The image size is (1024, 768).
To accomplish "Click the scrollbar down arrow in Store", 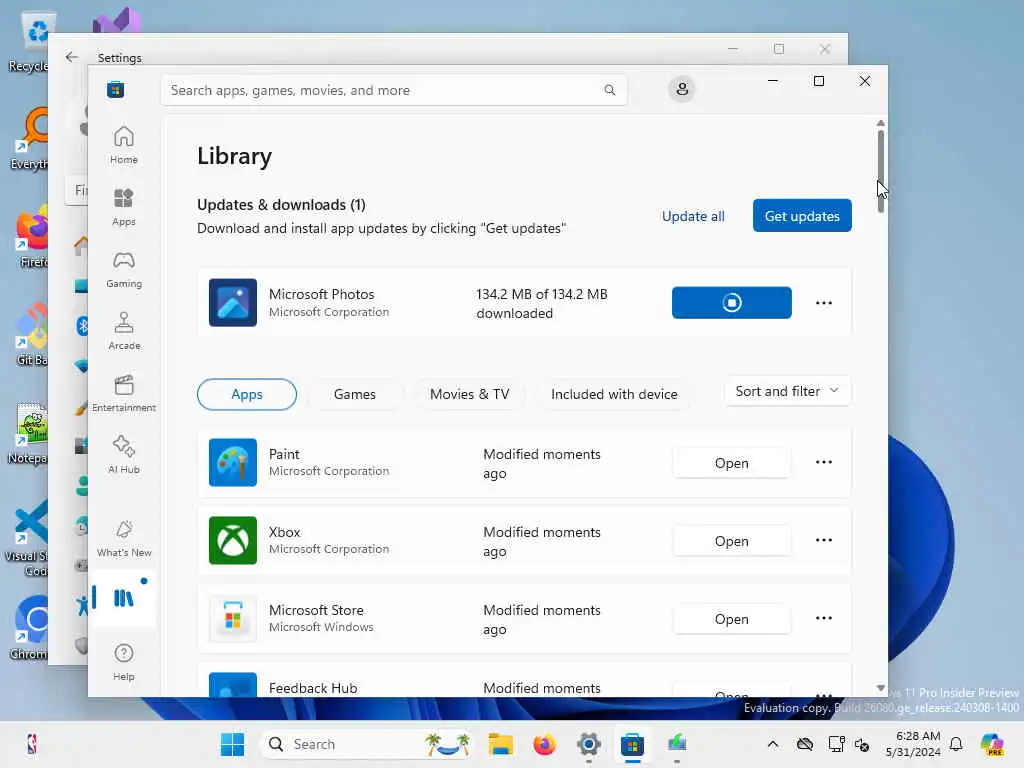I will click(x=880, y=688).
